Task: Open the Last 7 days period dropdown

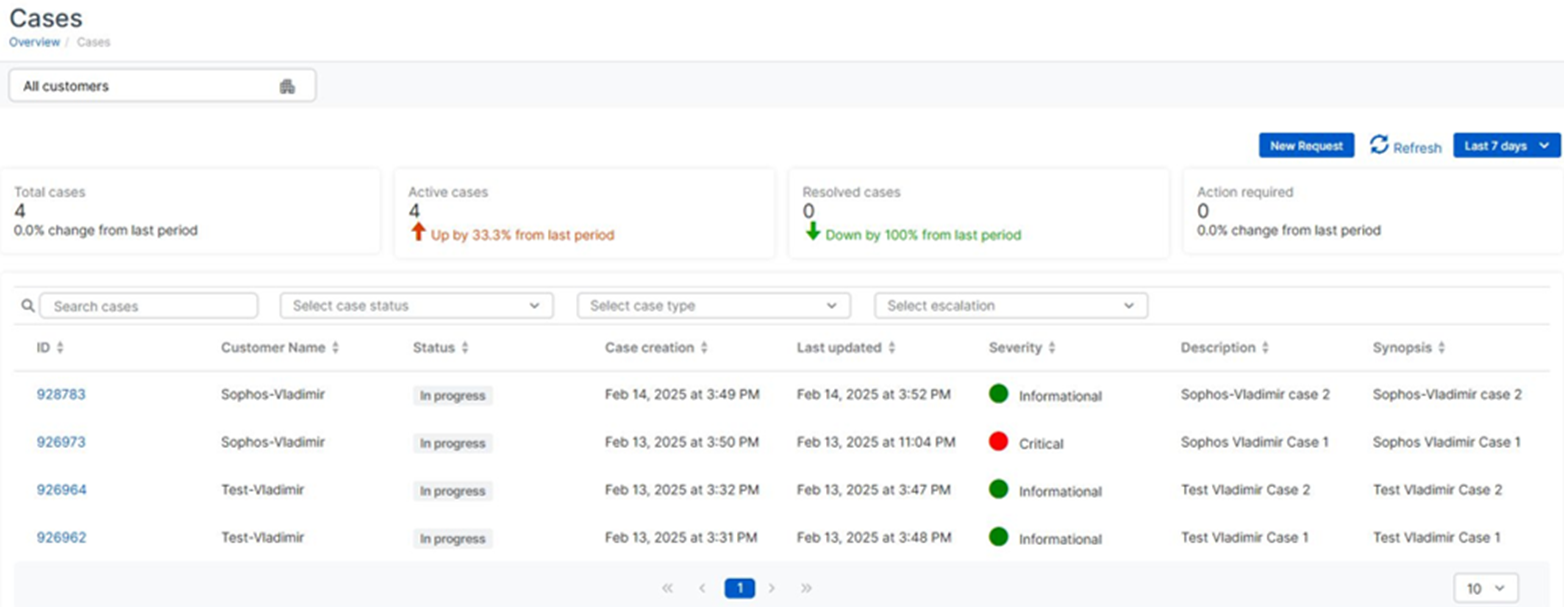Action: click(1506, 146)
